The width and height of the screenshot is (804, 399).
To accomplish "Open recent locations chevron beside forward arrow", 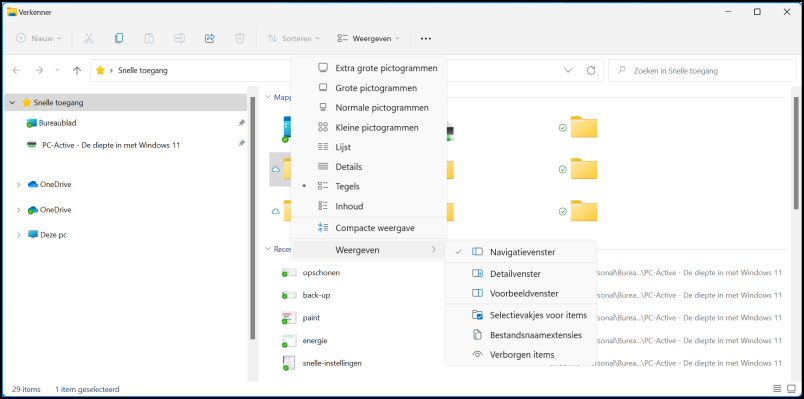I will [x=57, y=71].
